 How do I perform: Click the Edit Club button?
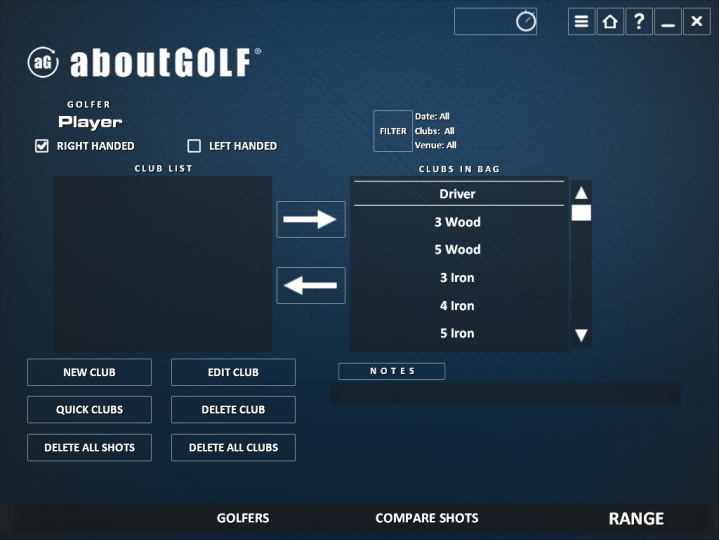click(233, 372)
